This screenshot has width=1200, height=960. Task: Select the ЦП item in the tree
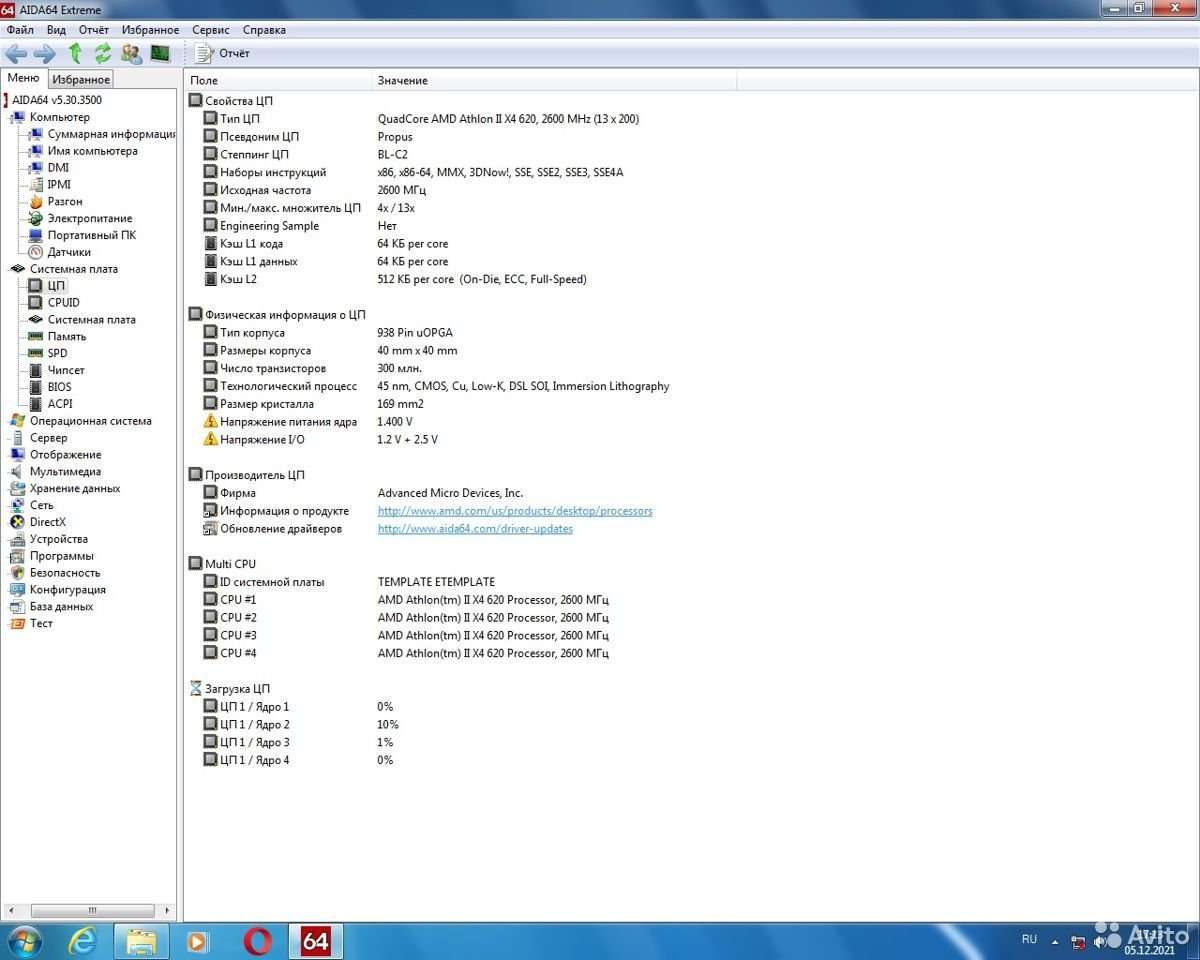[56, 286]
